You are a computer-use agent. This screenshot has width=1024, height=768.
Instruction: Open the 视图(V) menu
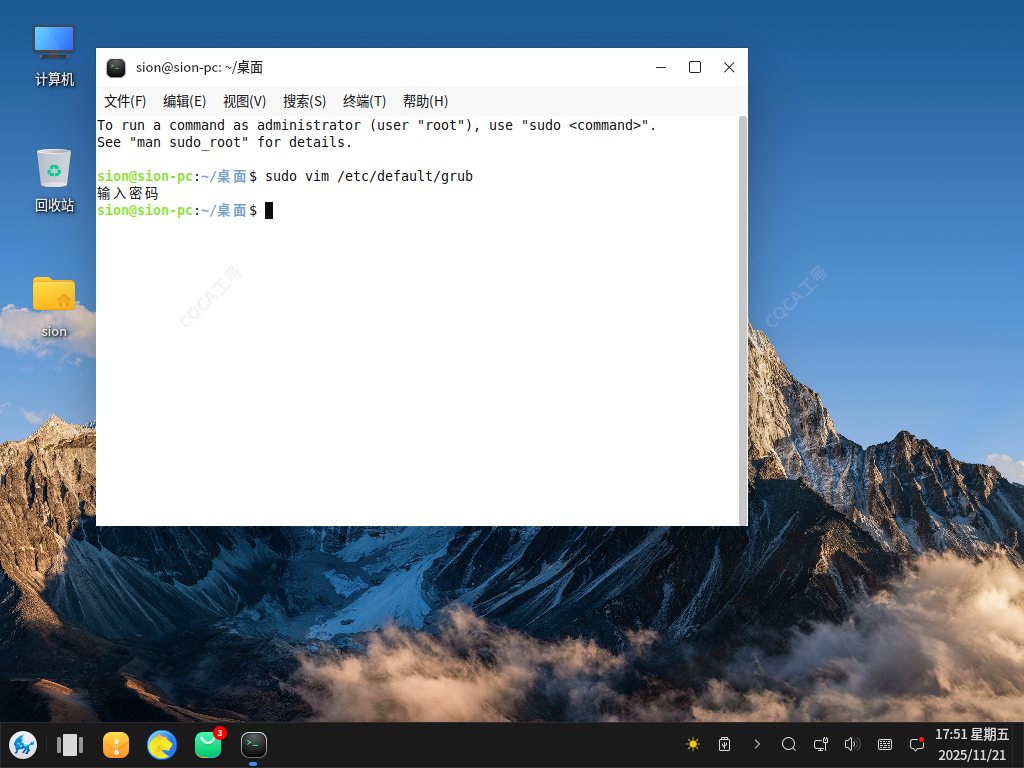click(x=244, y=101)
